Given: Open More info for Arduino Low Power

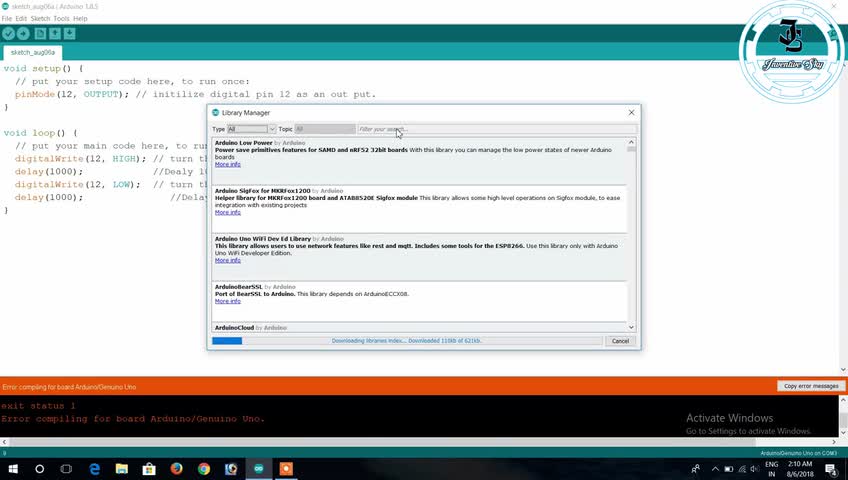Looking at the screenshot, I should tap(228, 164).
